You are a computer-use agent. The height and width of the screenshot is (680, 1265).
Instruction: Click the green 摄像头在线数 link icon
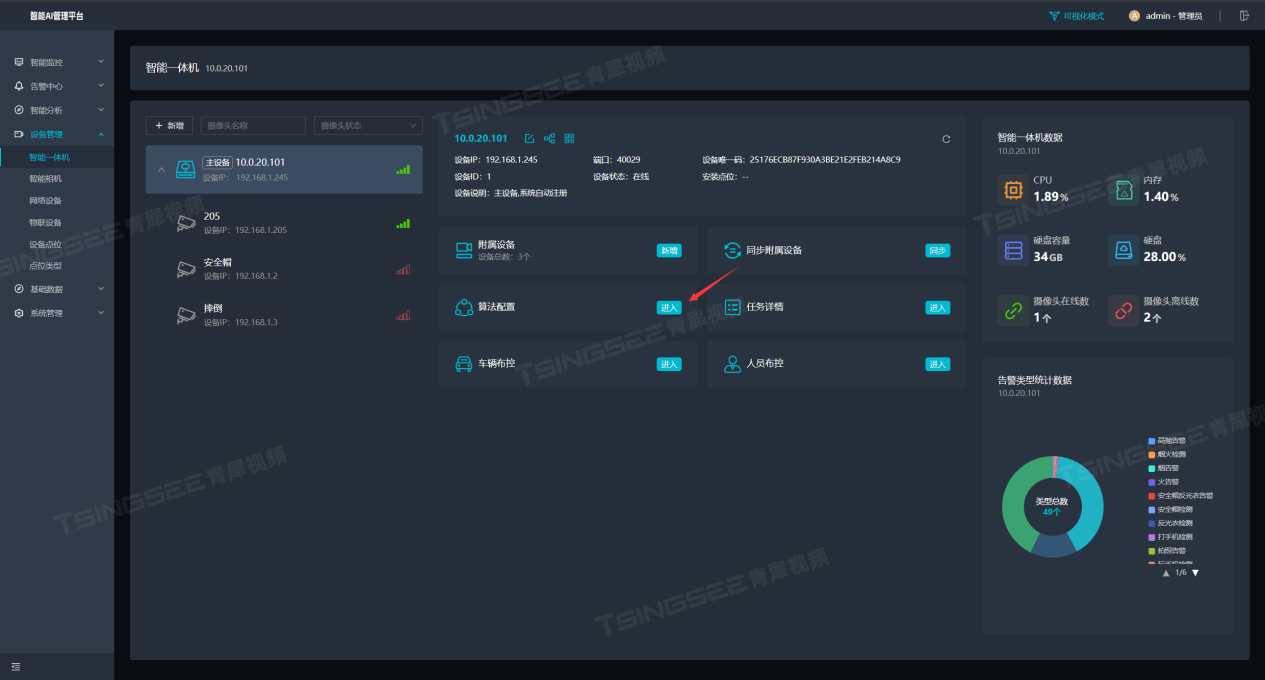[x=1013, y=311]
